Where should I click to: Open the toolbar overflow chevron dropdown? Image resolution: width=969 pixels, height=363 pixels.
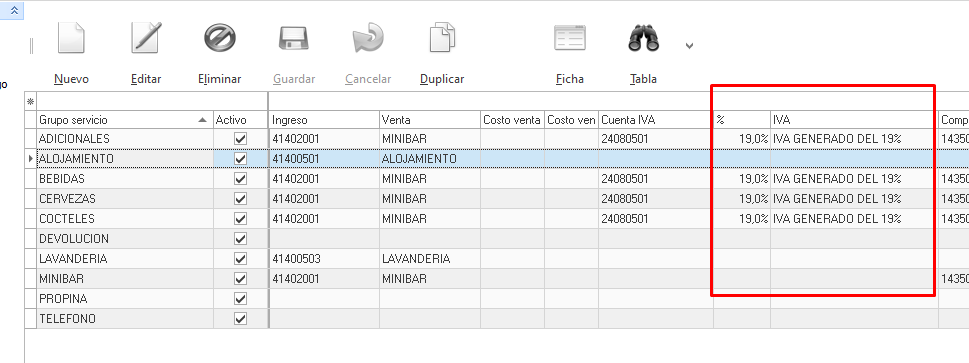(690, 45)
